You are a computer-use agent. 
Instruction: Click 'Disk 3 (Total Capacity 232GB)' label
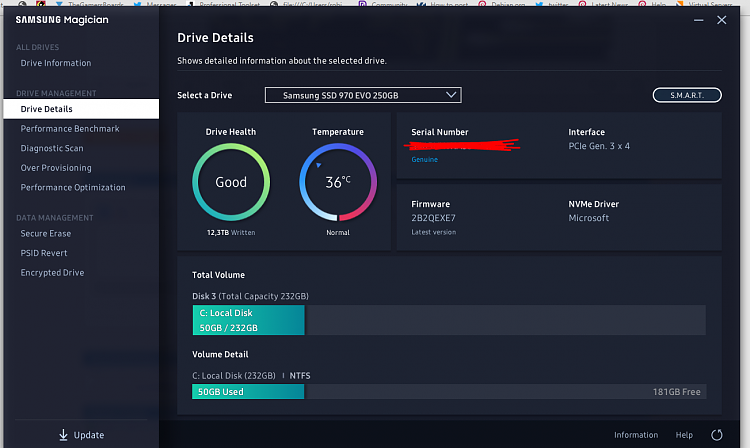(x=250, y=296)
